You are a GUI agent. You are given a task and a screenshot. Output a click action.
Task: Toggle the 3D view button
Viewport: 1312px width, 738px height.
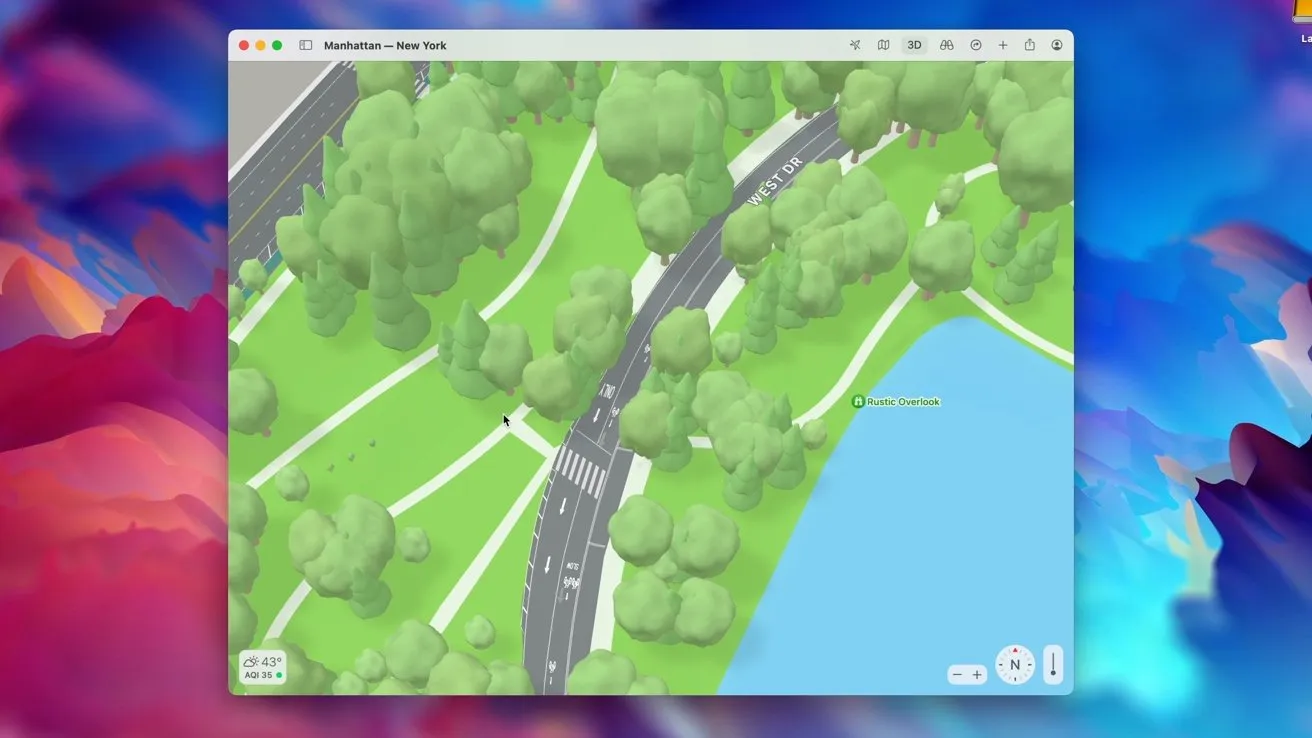(x=914, y=45)
